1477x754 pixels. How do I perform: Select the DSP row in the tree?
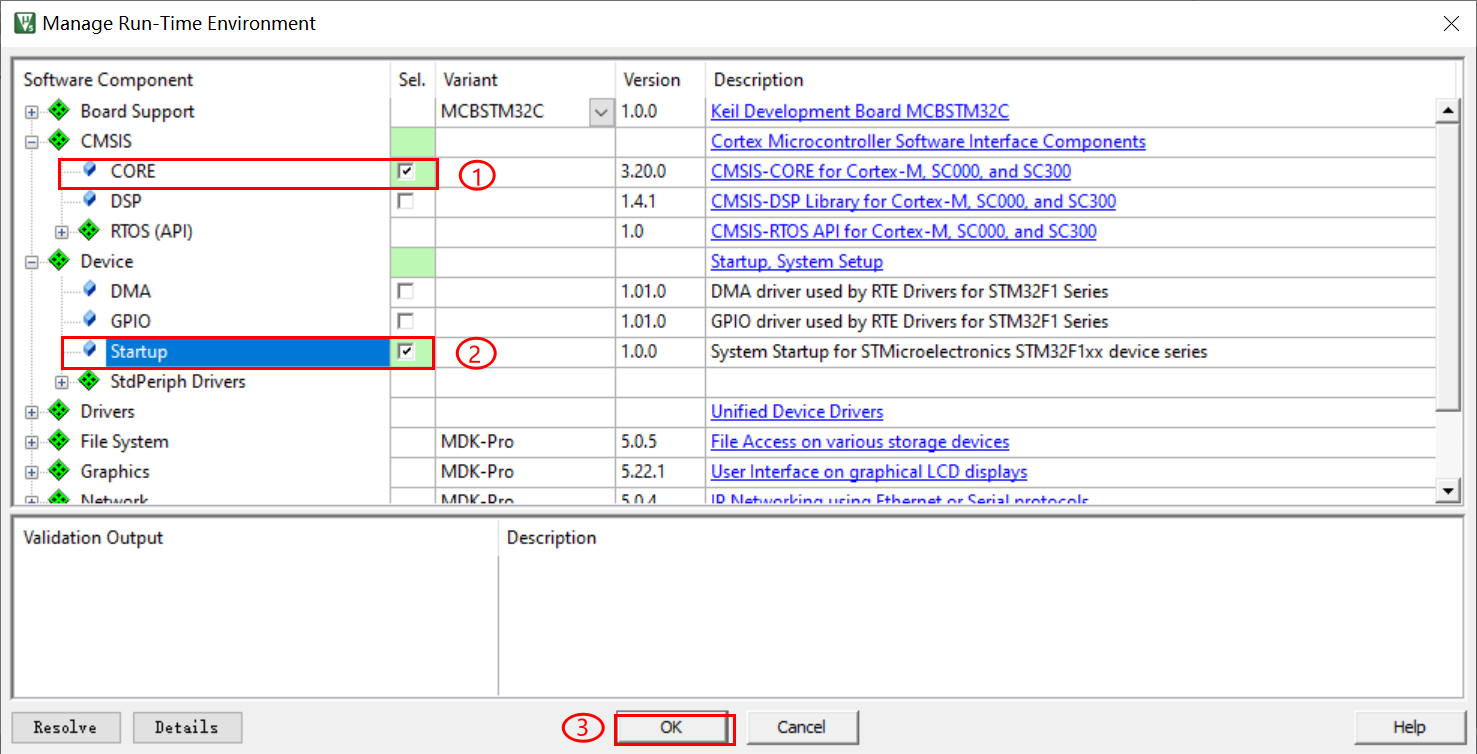(126, 201)
